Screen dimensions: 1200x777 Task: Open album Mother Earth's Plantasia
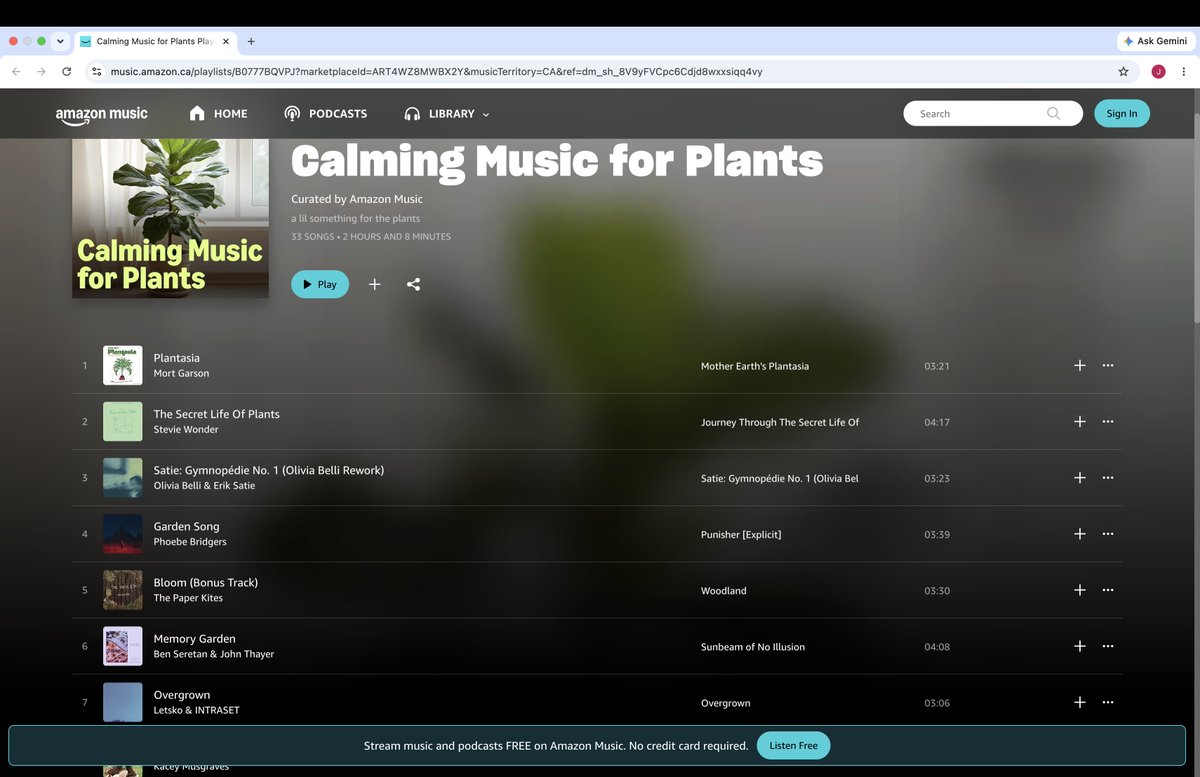[x=755, y=366]
